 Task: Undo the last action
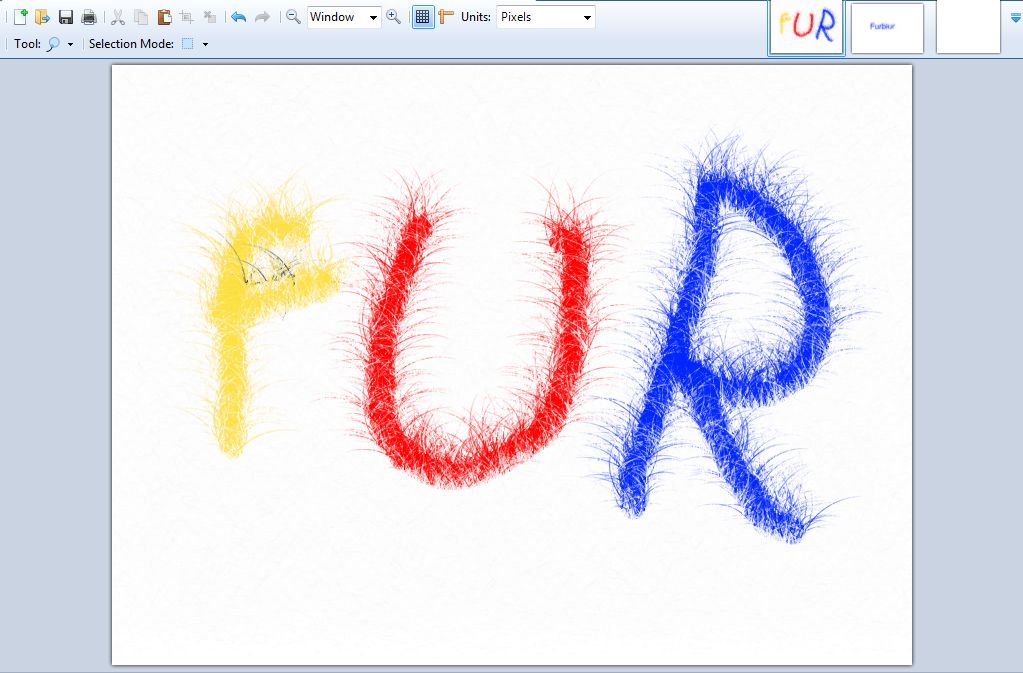click(238, 17)
